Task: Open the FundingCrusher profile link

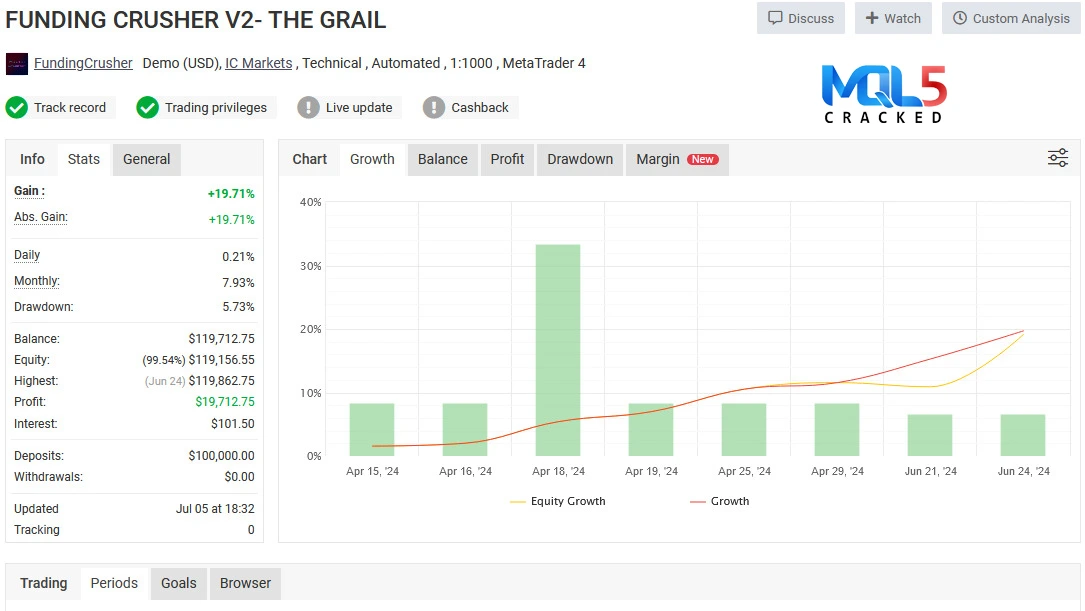Action: pos(83,63)
